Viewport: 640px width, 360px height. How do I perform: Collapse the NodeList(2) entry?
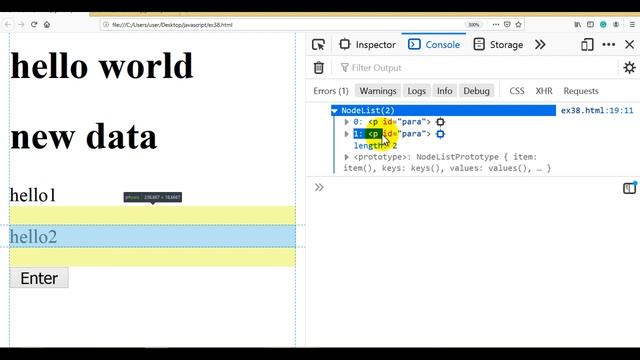[335, 111]
